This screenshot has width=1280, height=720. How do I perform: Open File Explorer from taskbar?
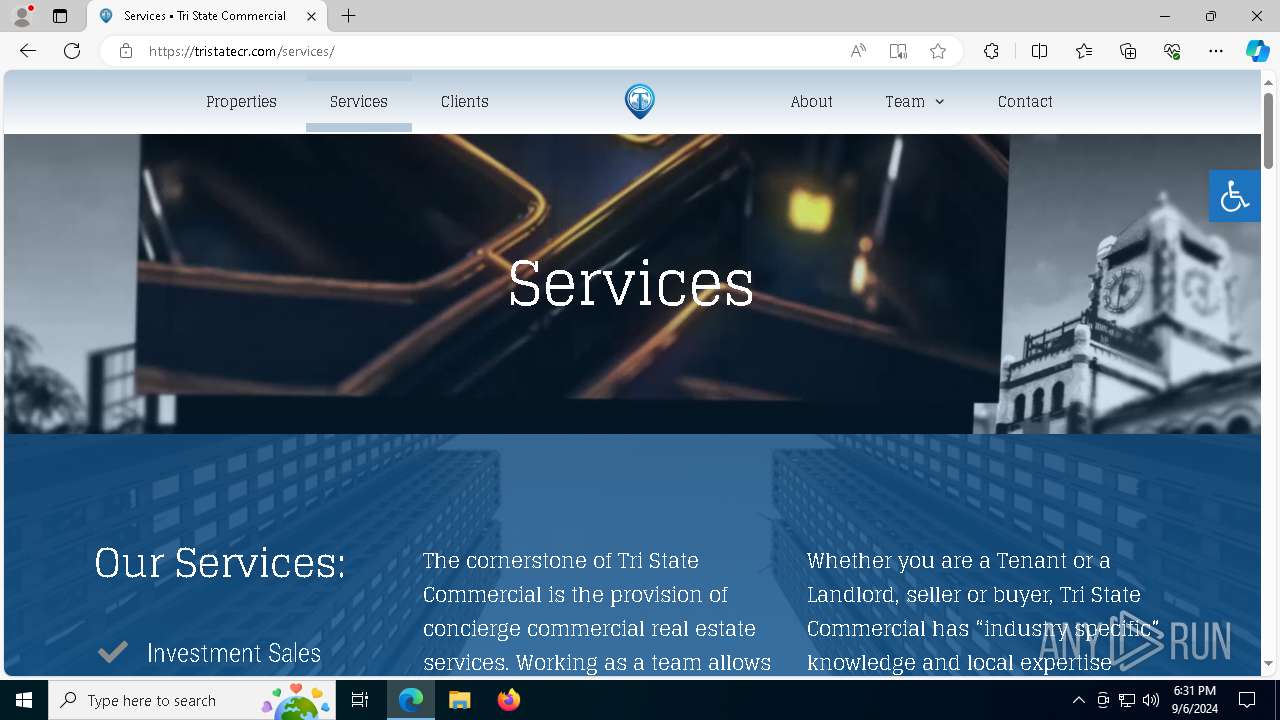(460, 700)
